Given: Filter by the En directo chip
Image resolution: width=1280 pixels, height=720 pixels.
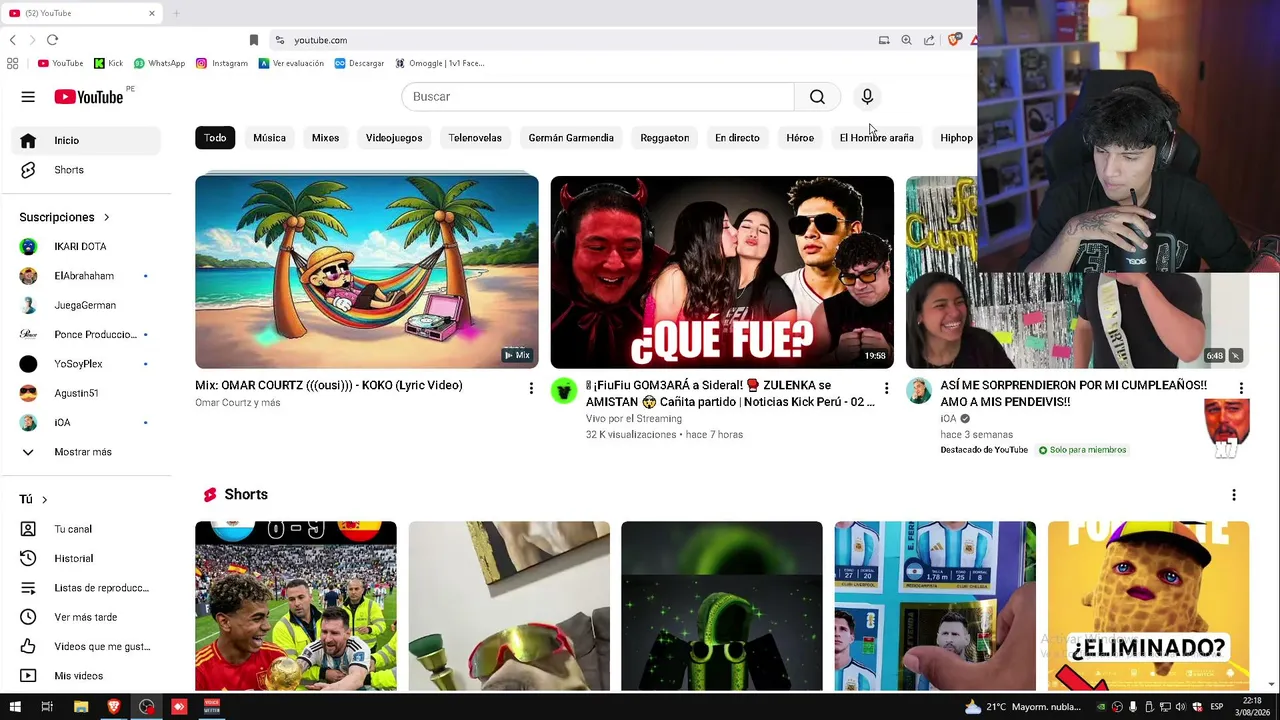Looking at the screenshot, I should click(x=737, y=138).
